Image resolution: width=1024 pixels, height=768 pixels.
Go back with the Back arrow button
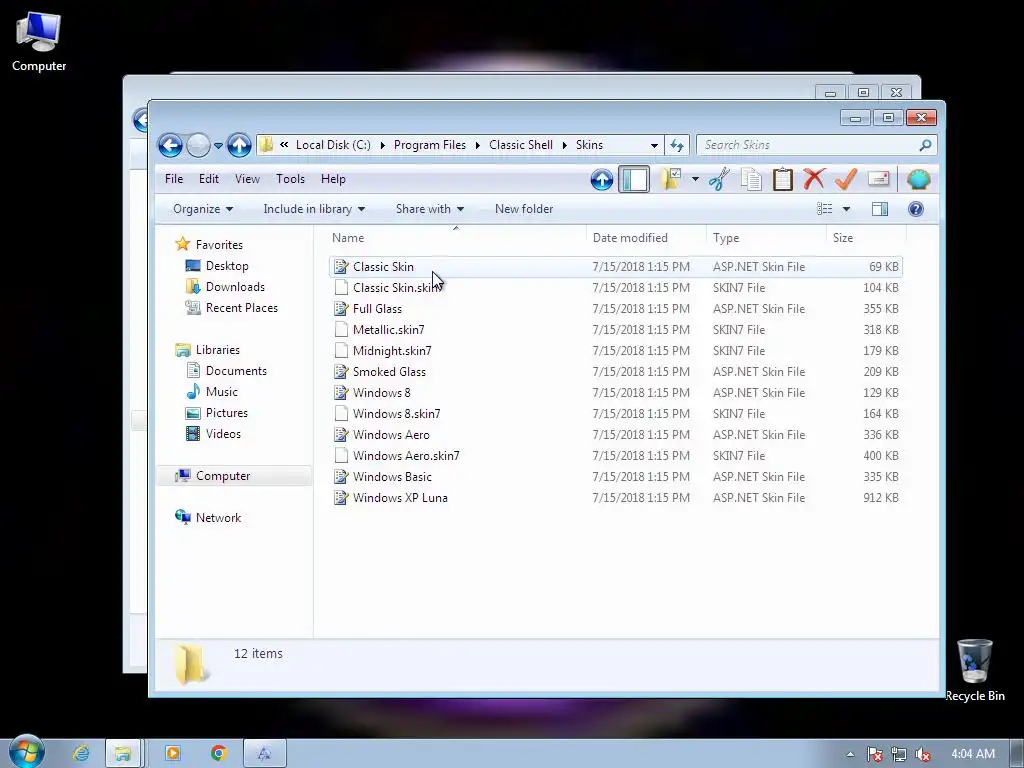(x=170, y=145)
